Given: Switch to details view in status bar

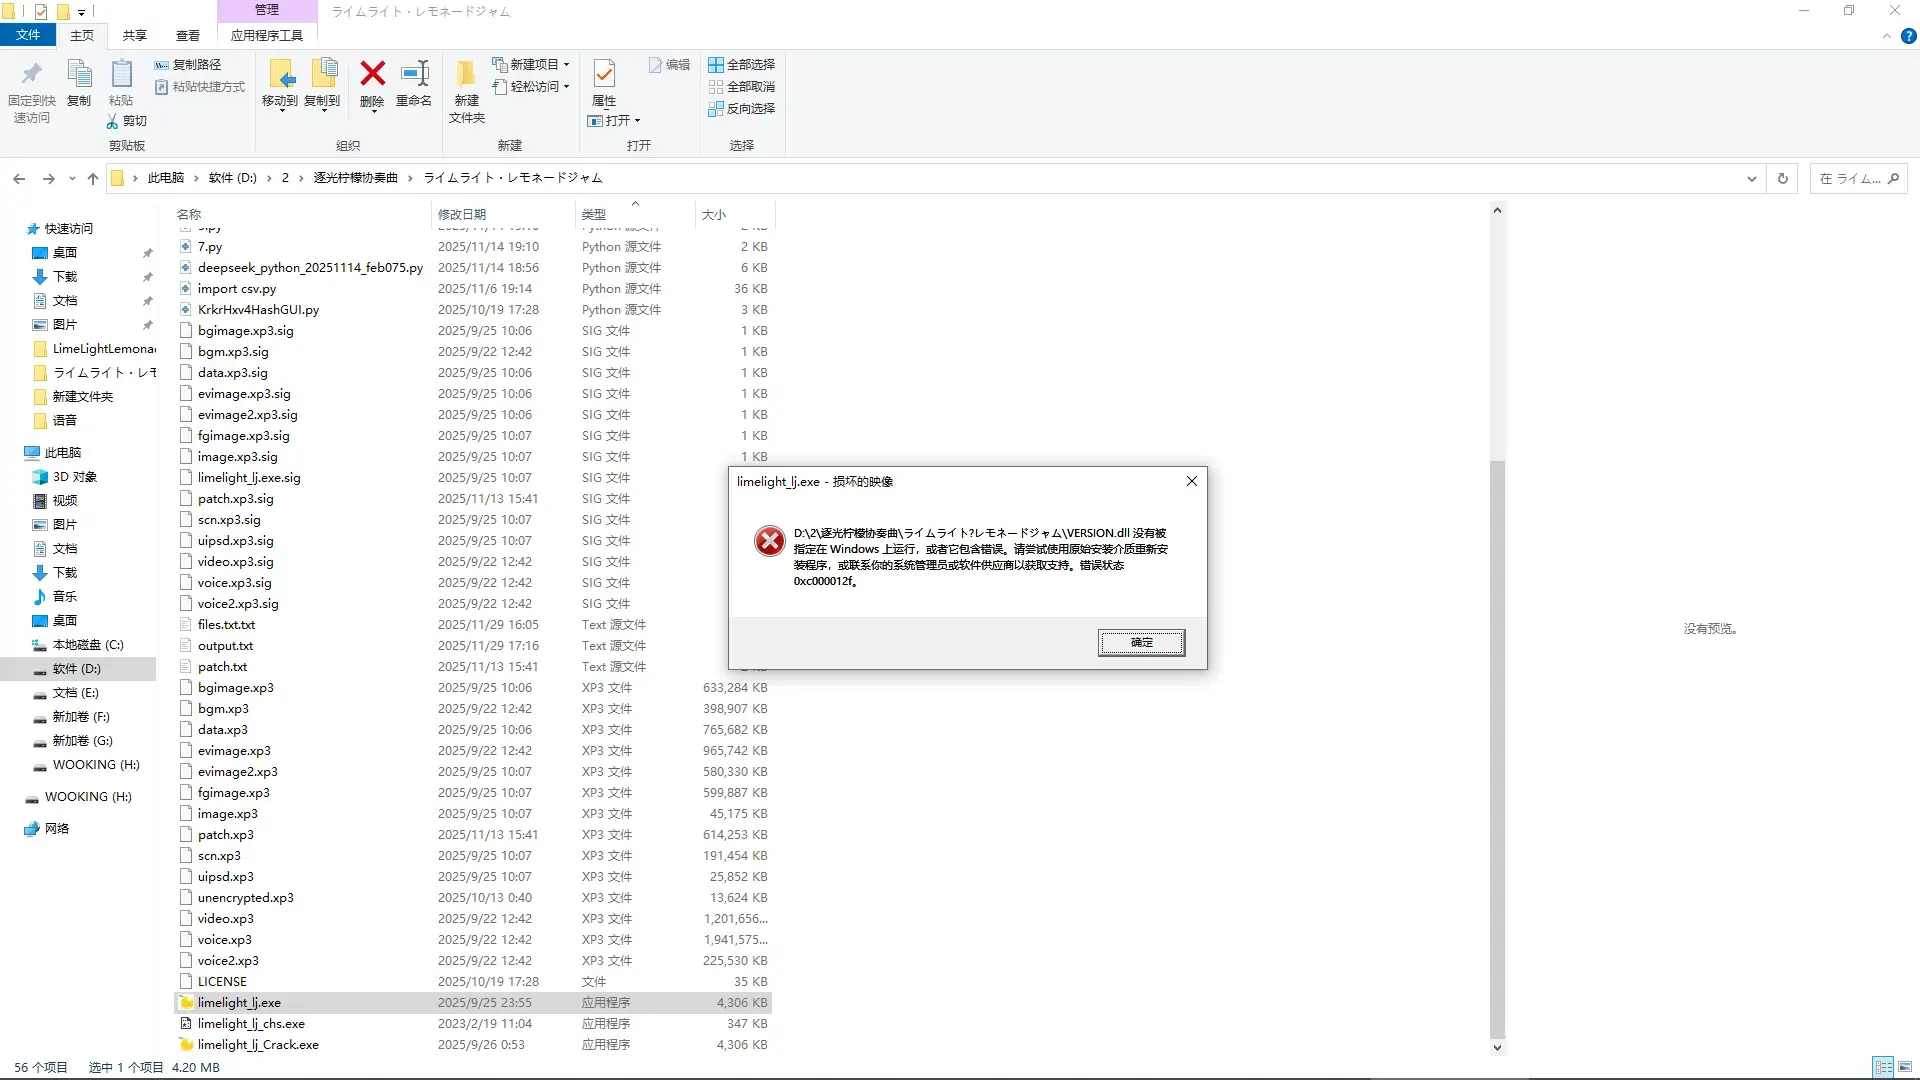Looking at the screenshot, I should point(1883,1067).
